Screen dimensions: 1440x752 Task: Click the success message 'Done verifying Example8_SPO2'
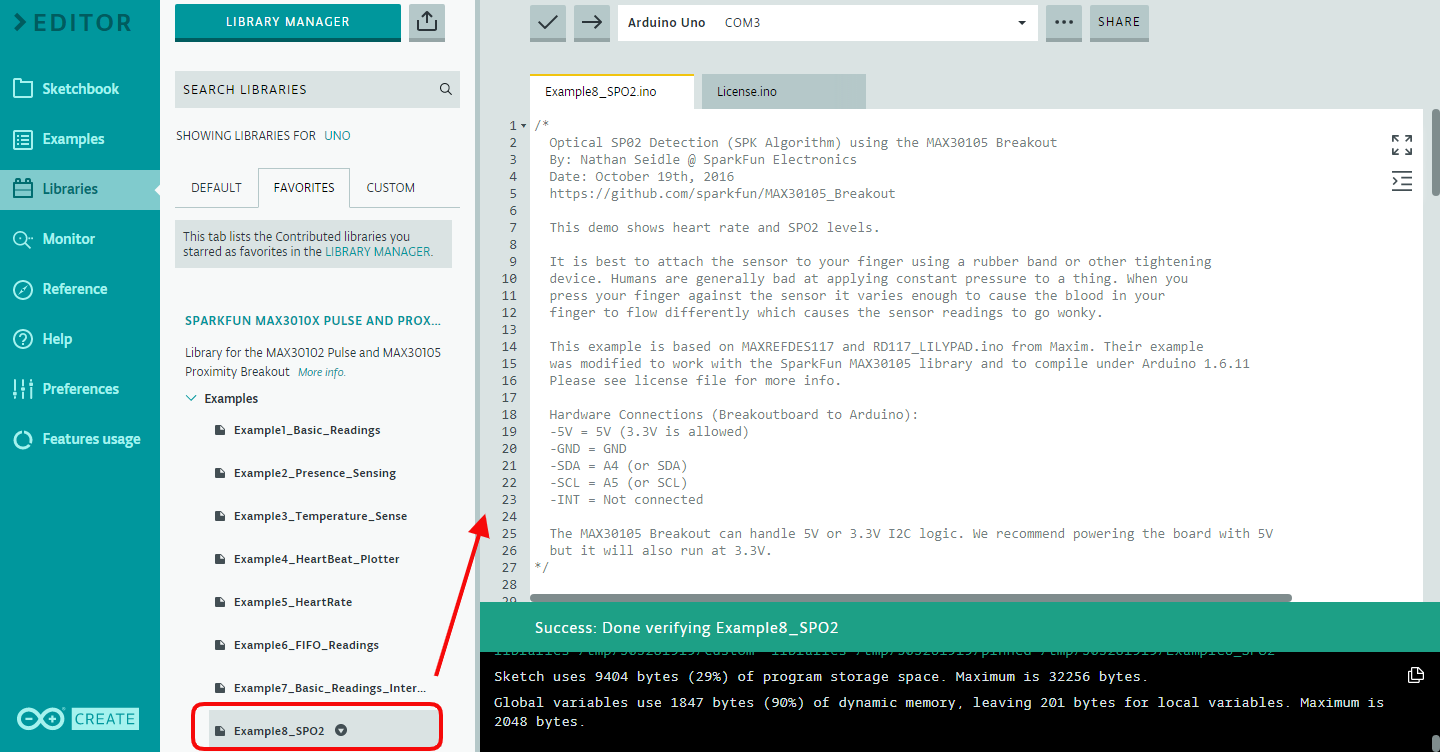(x=687, y=628)
